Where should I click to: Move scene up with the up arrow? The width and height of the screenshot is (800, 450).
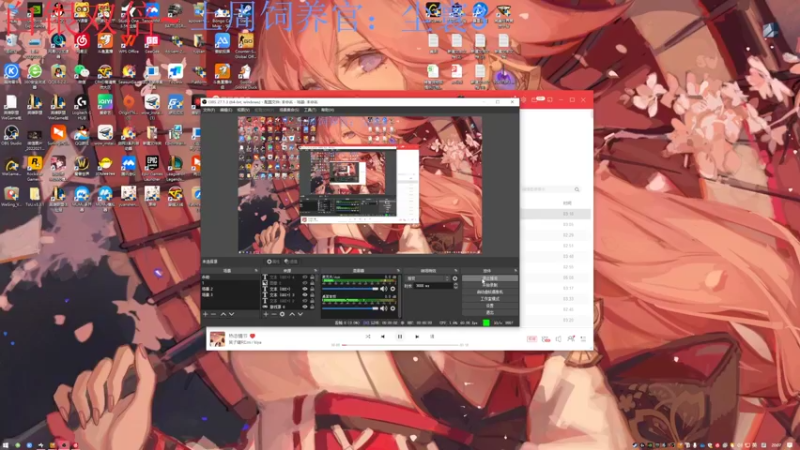(223, 314)
